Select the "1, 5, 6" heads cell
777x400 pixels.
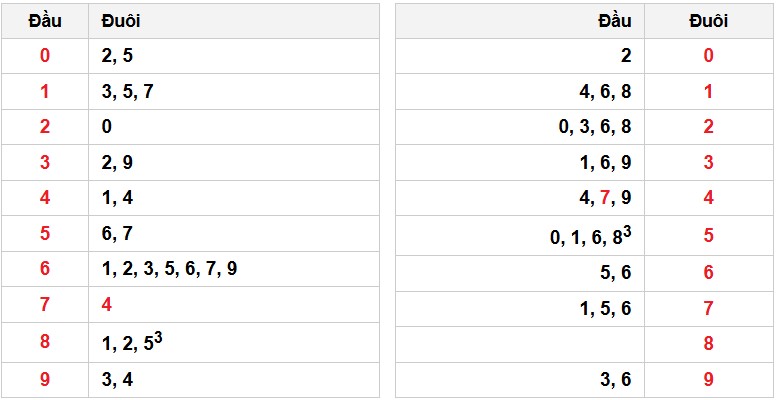(605, 309)
